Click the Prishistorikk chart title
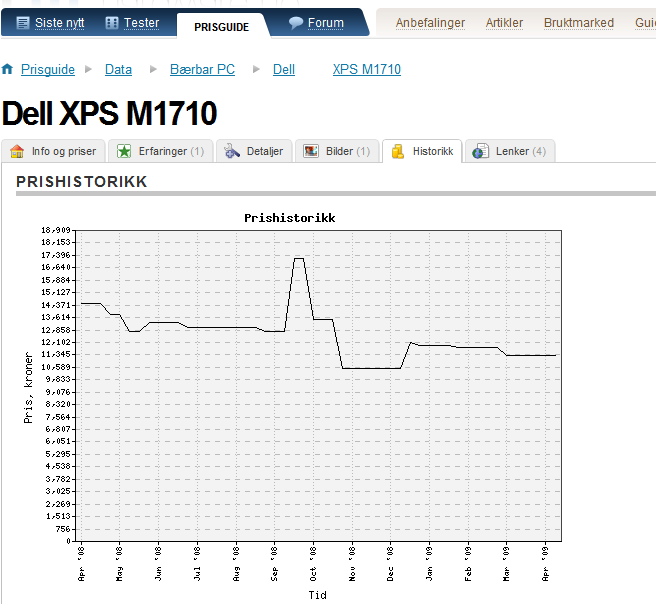Screen dimensions: 656x604 (290, 218)
